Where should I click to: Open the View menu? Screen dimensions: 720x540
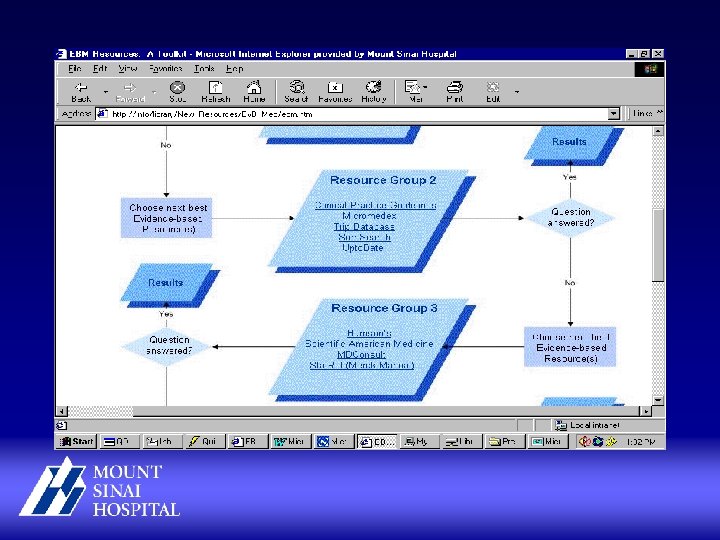point(127,69)
